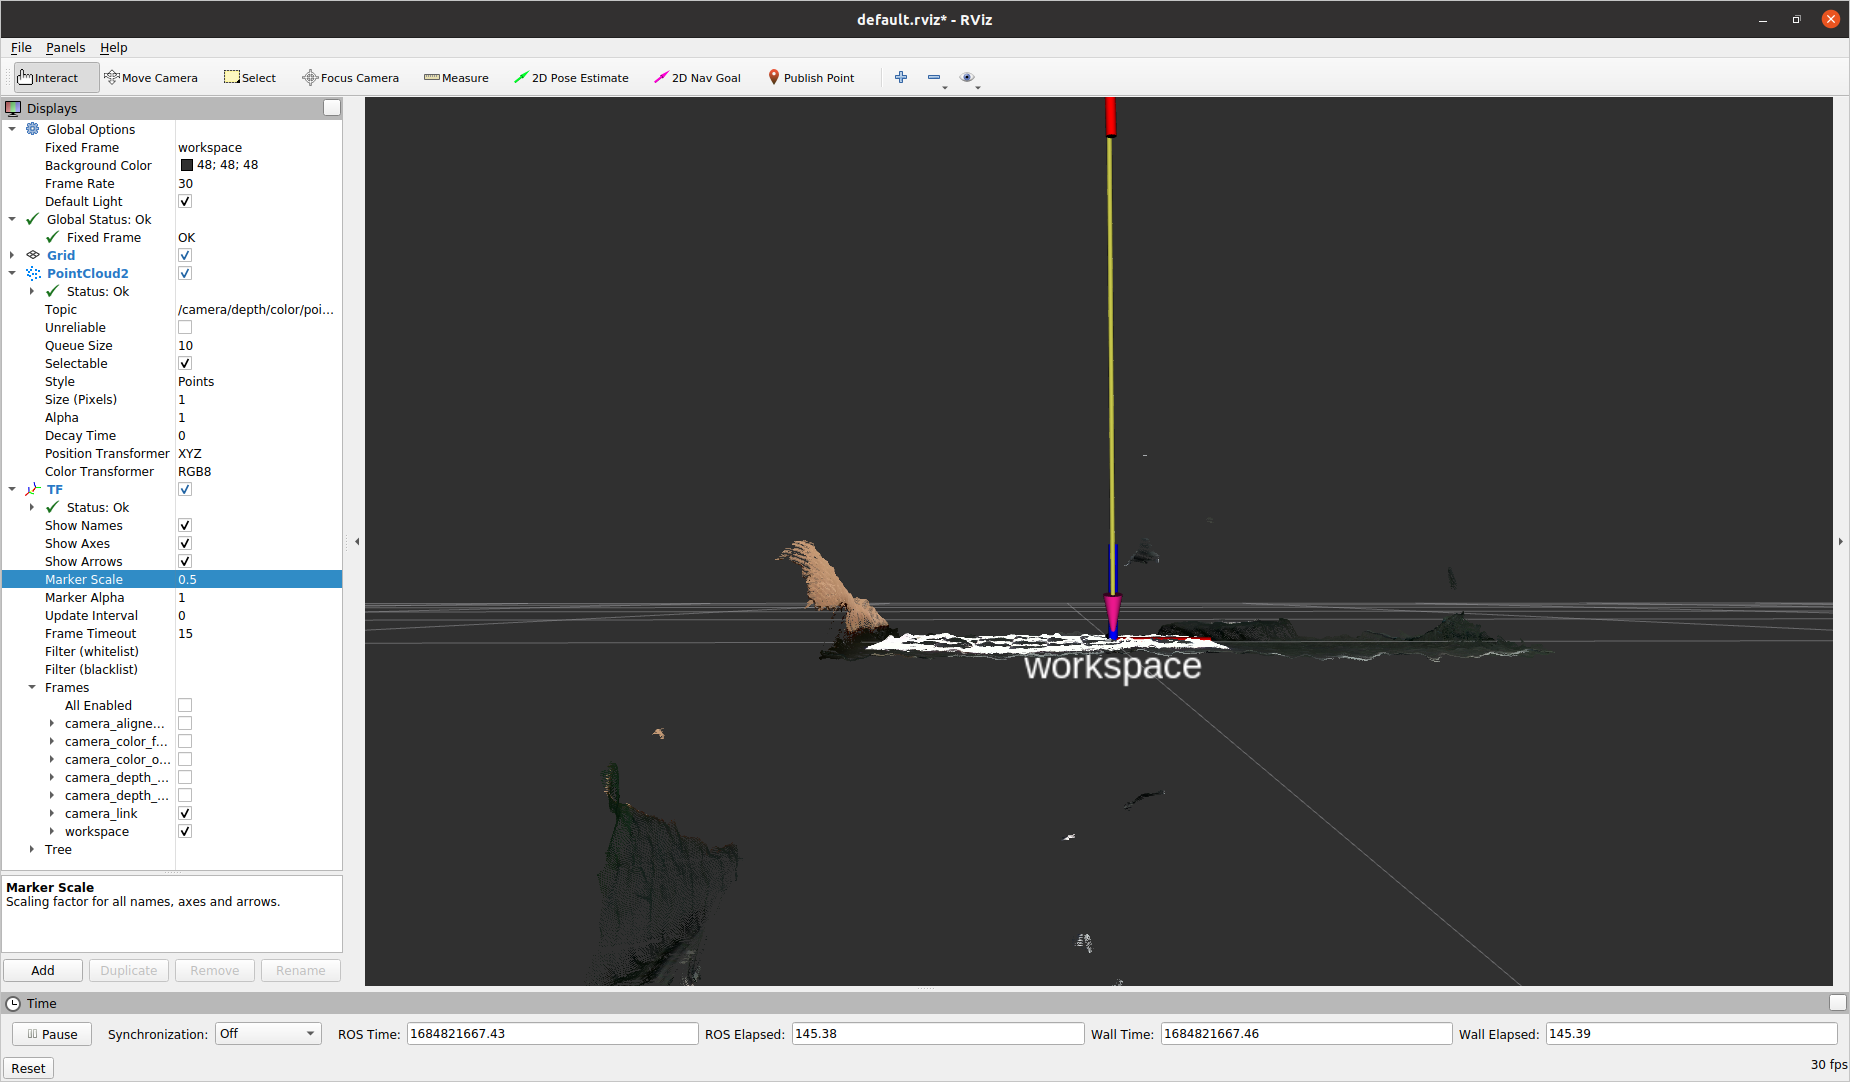Expand the Tree item in TF display
Image resolution: width=1850 pixels, height=1082 pixels.
(32, 849)
